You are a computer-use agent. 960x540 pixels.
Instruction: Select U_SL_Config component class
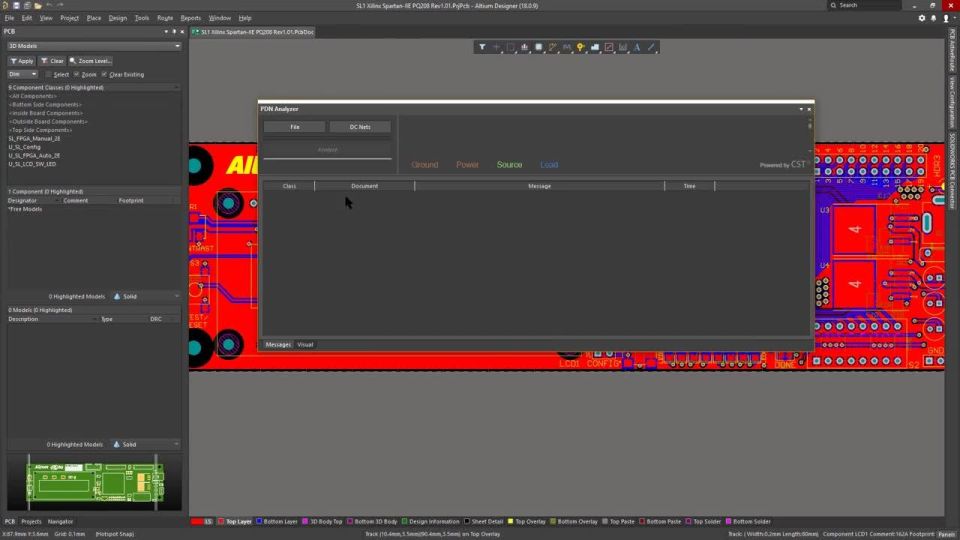pos(24,147)
